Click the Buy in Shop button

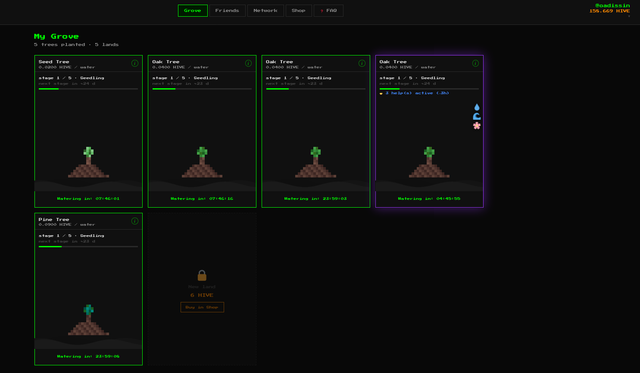(x=202, y=307)
